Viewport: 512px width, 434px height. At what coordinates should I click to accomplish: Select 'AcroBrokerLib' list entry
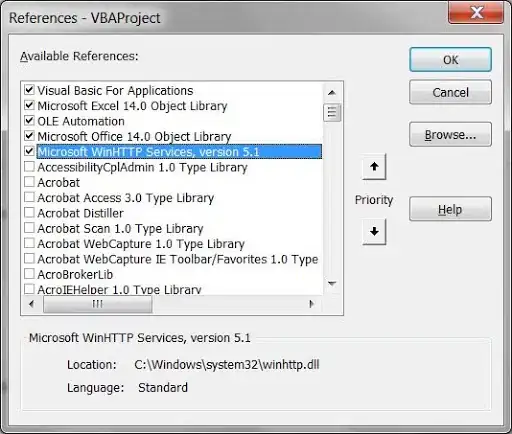click(75, 275)
